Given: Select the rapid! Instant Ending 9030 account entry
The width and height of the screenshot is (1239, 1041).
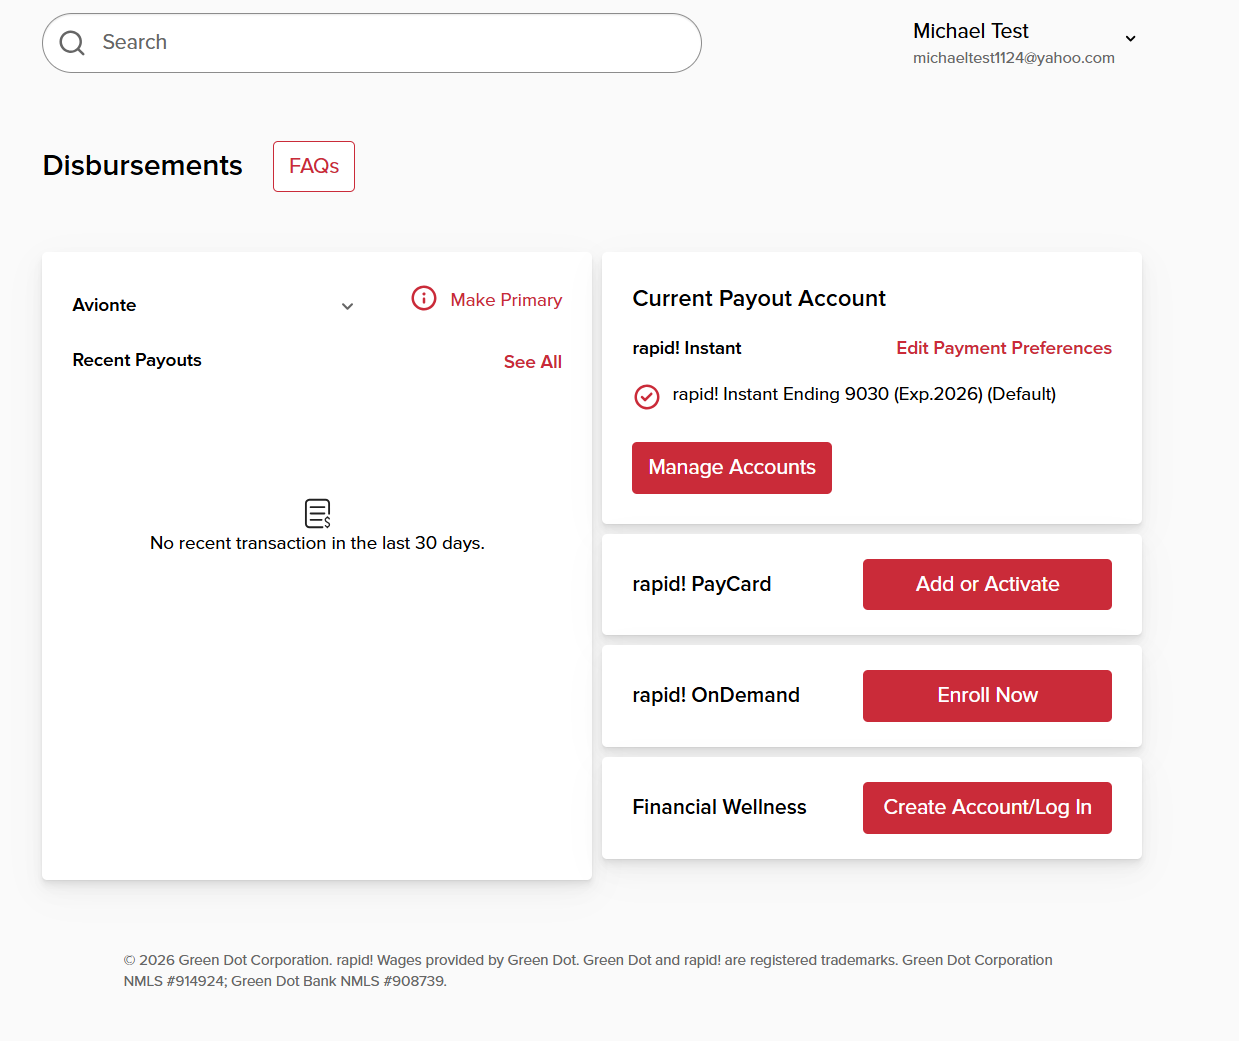Looking at the screenshot, I should click(x=864, y=394).
